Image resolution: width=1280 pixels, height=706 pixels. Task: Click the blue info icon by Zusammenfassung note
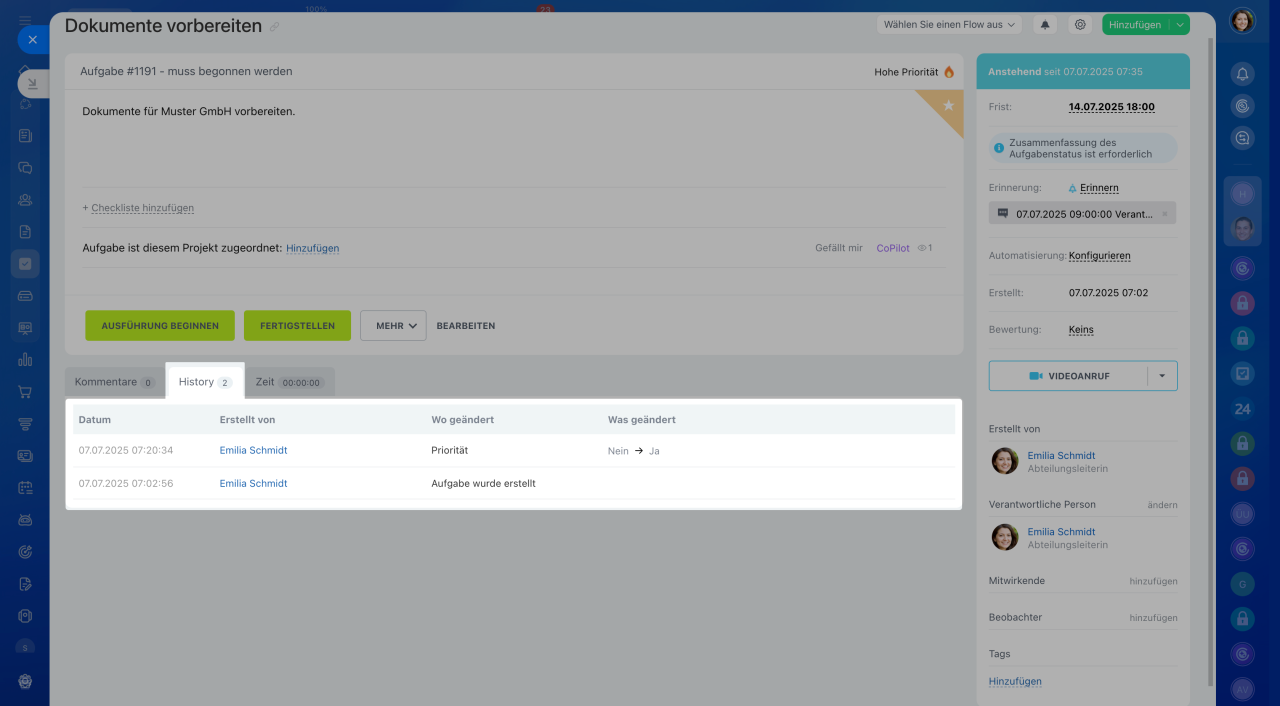(998, 148)
